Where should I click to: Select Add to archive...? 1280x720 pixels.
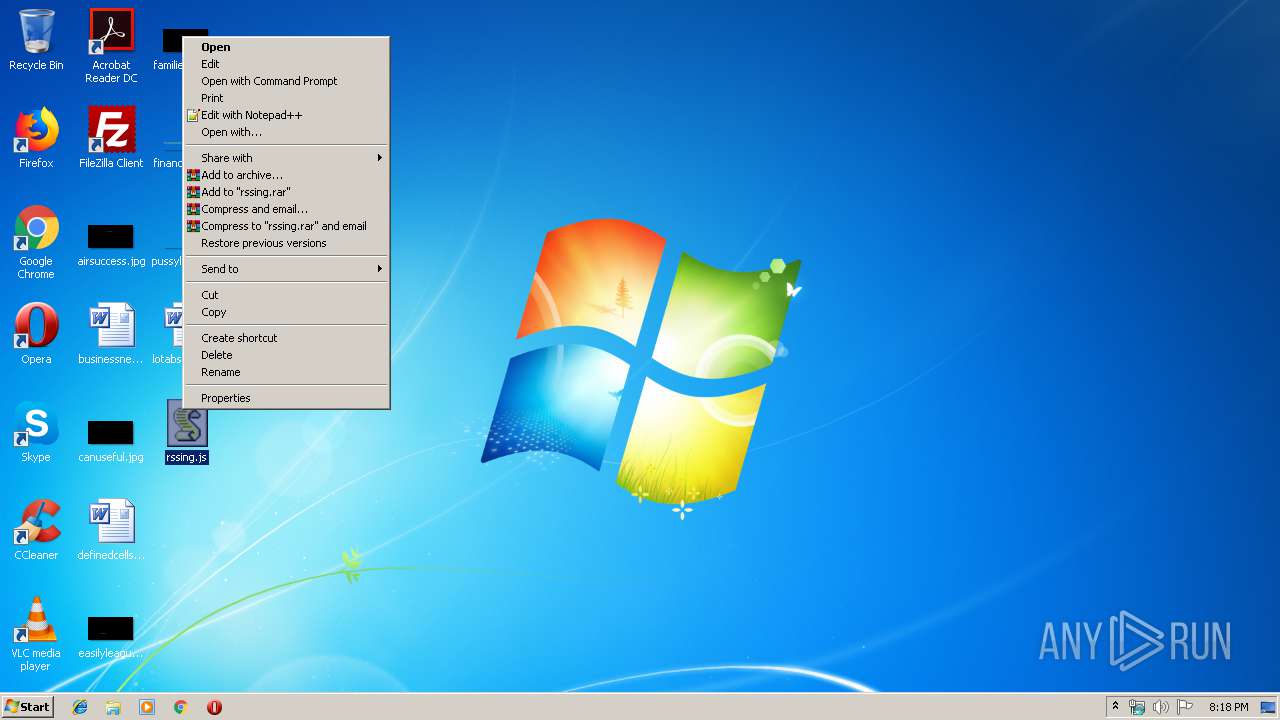coord(286,175)
